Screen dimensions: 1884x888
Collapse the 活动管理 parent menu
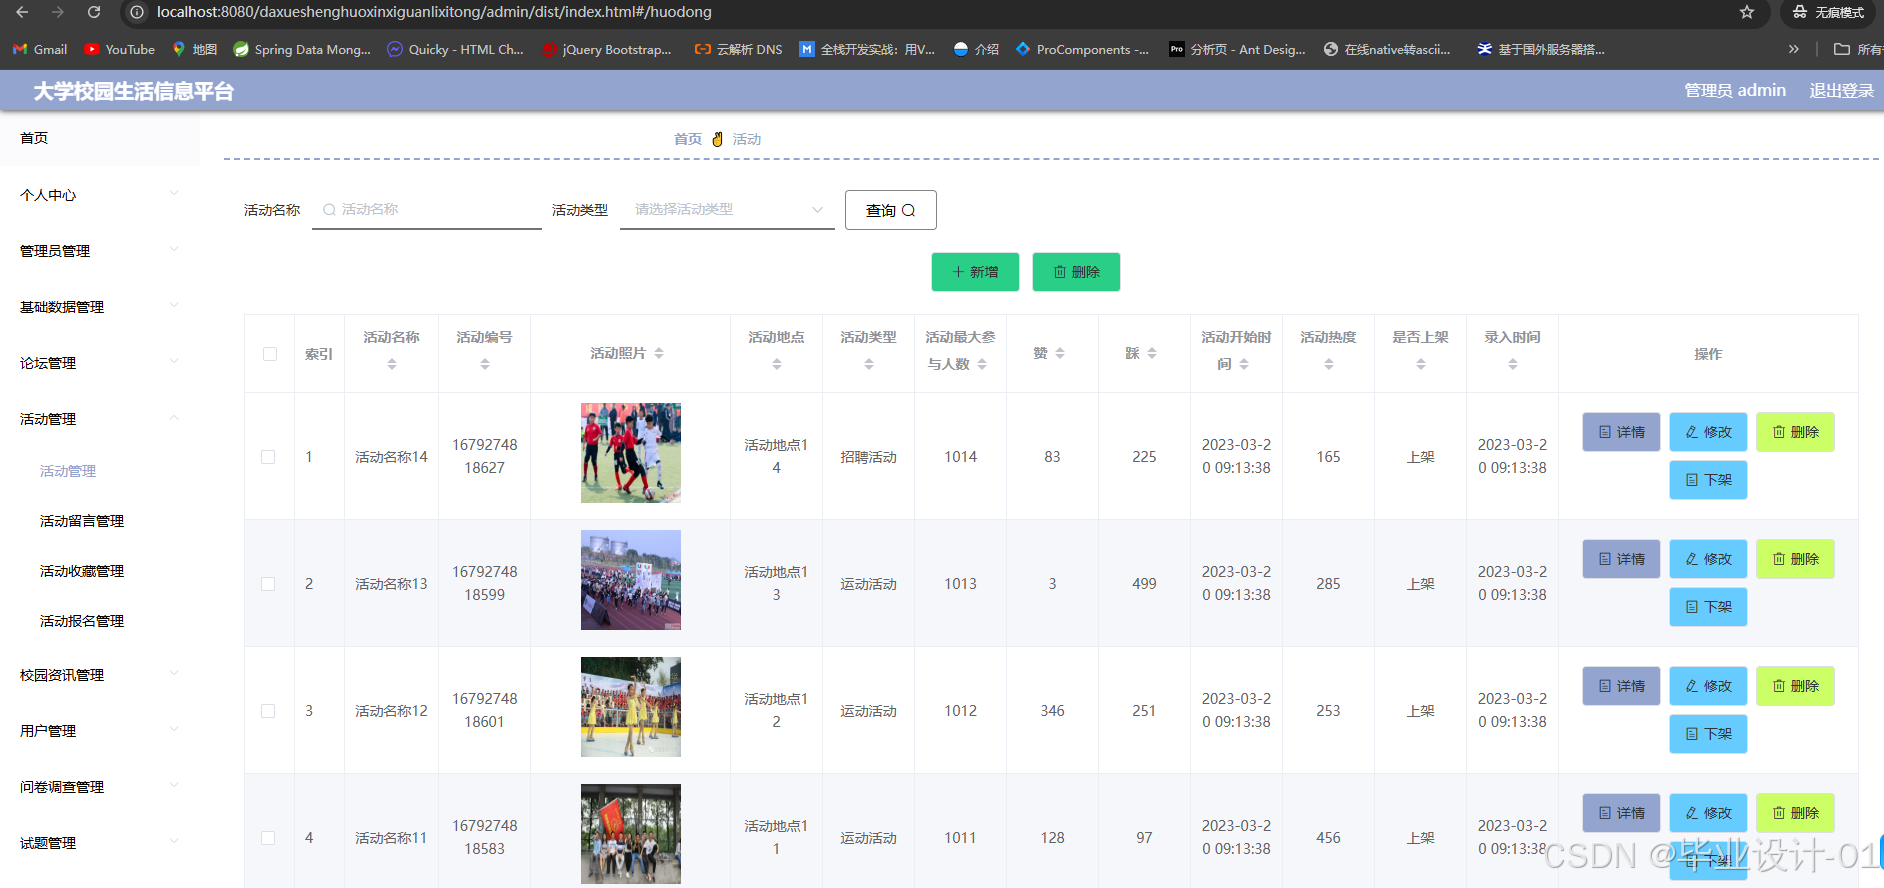[x=100, y=419]
